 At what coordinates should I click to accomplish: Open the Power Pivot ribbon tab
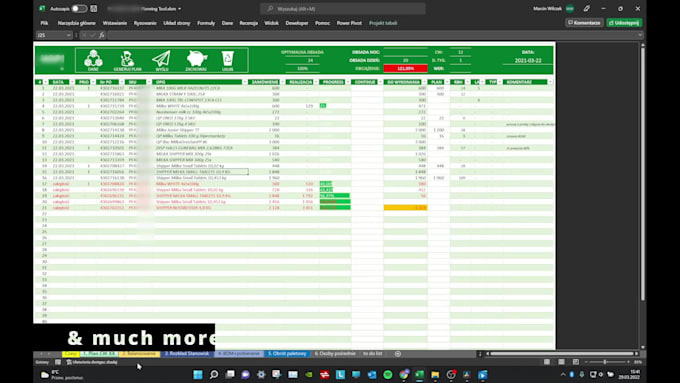point(349,23)
